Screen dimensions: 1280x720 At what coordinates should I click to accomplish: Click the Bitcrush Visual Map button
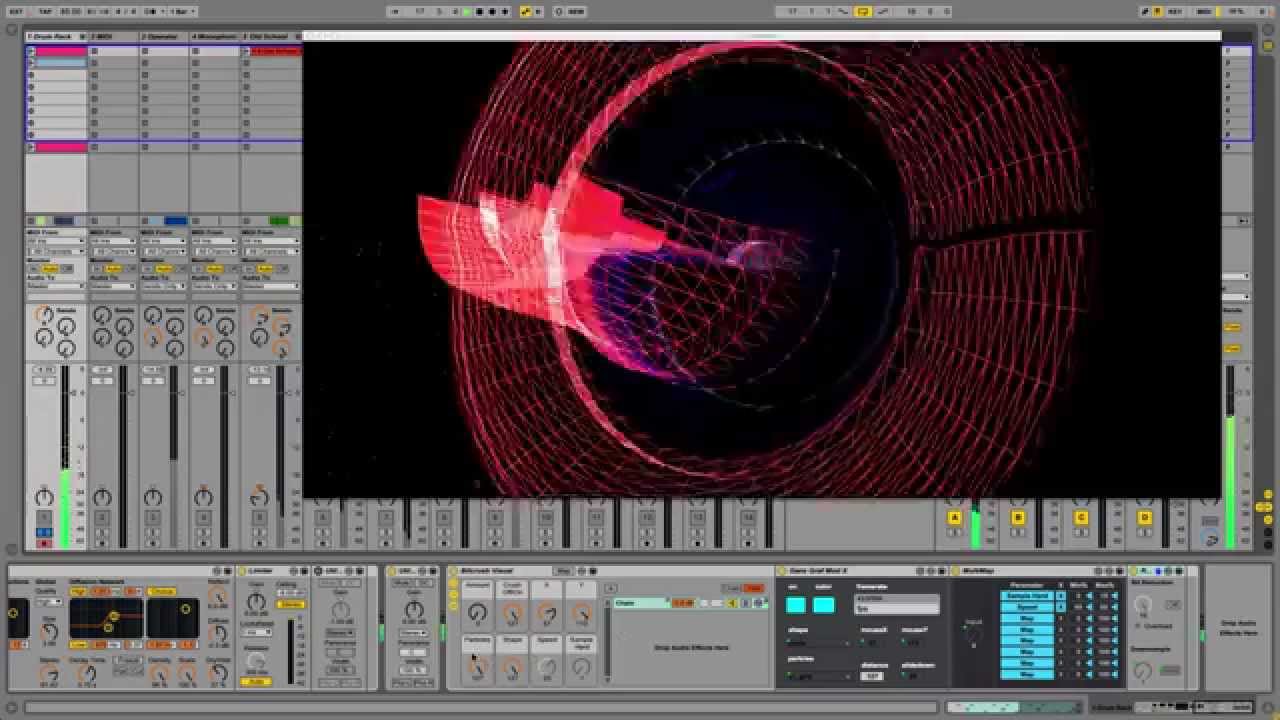pyautogui.click(x=563, y=571)
